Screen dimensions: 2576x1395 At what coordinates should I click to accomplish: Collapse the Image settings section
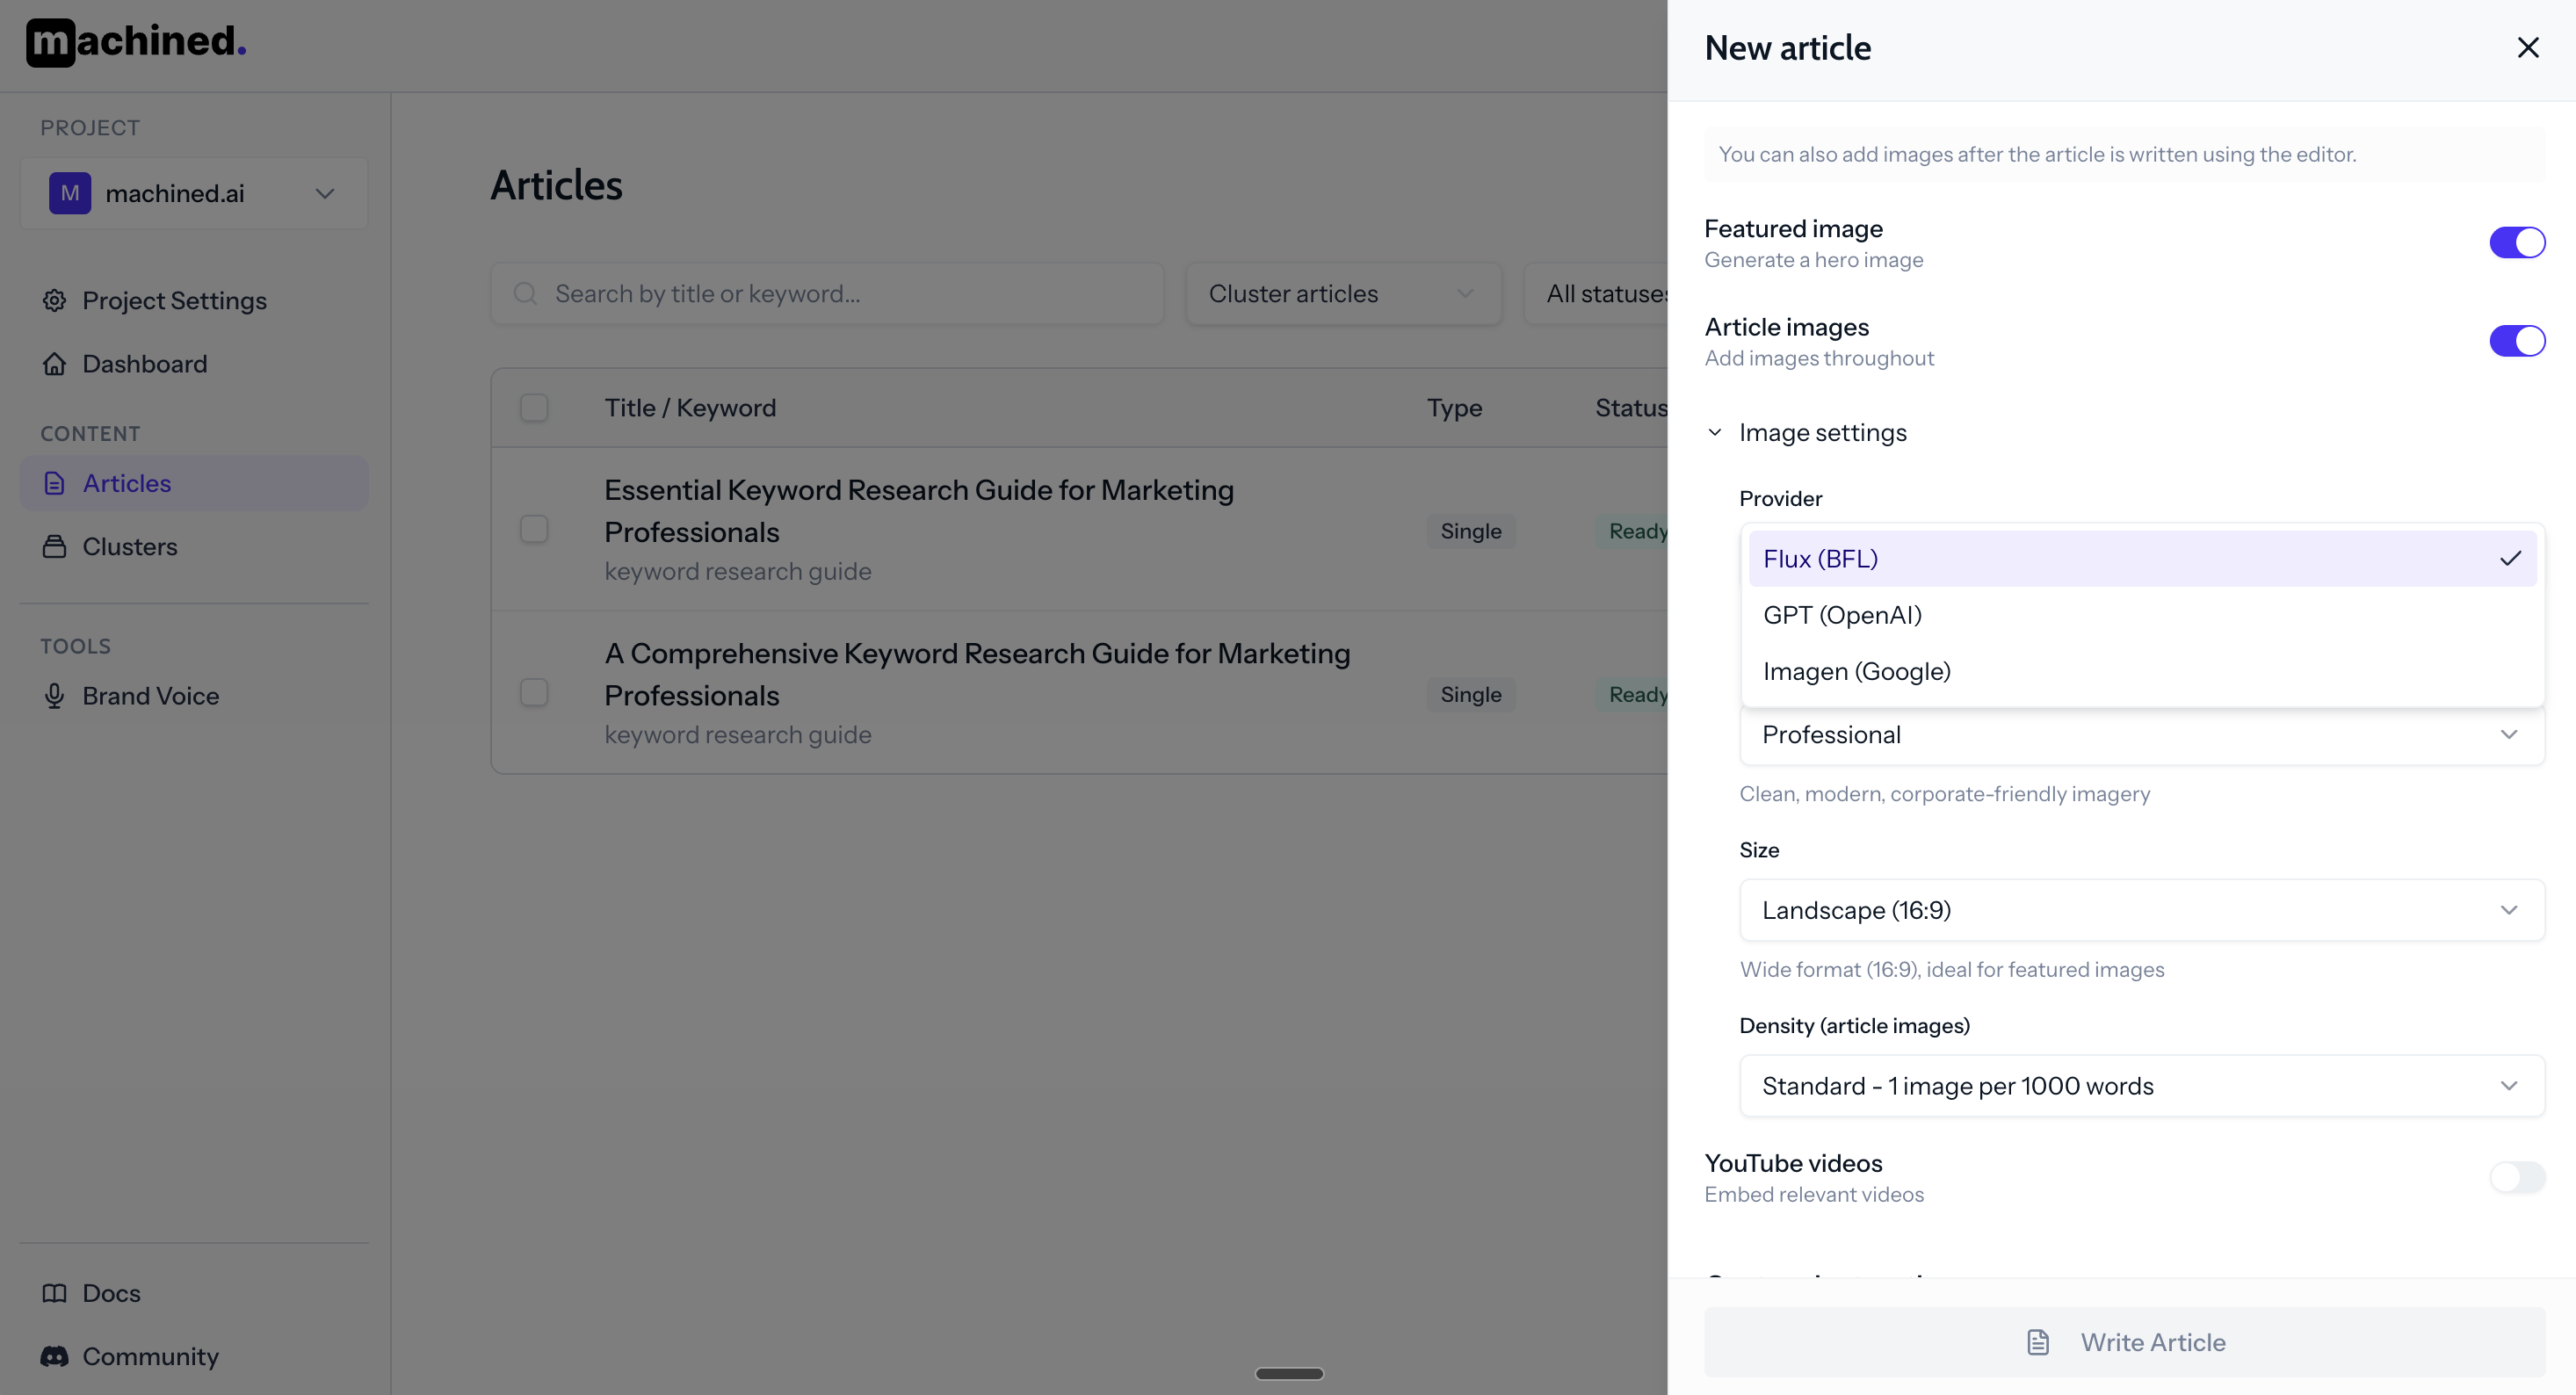[1715, 431]
